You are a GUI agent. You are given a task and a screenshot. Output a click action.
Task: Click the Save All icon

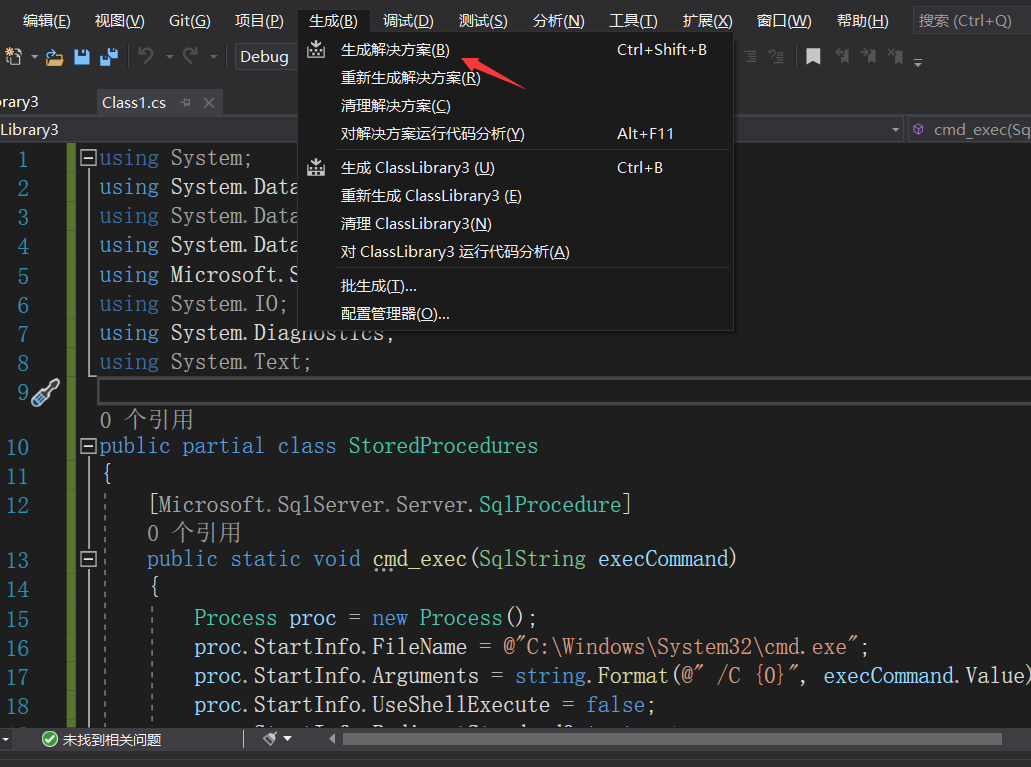tap(109, 57)
